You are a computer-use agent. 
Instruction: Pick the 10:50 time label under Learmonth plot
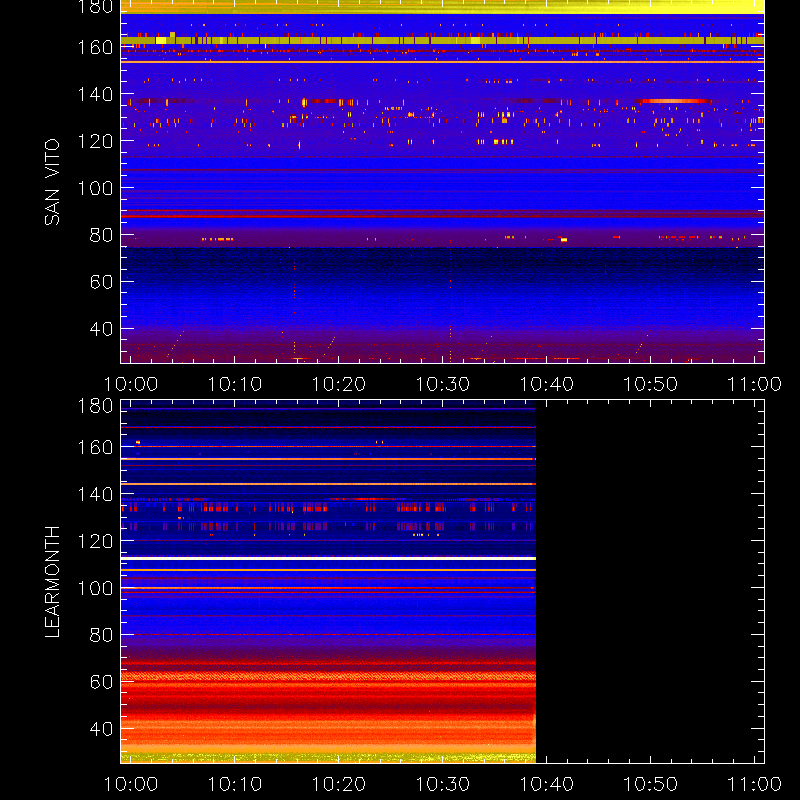(651, 784)
